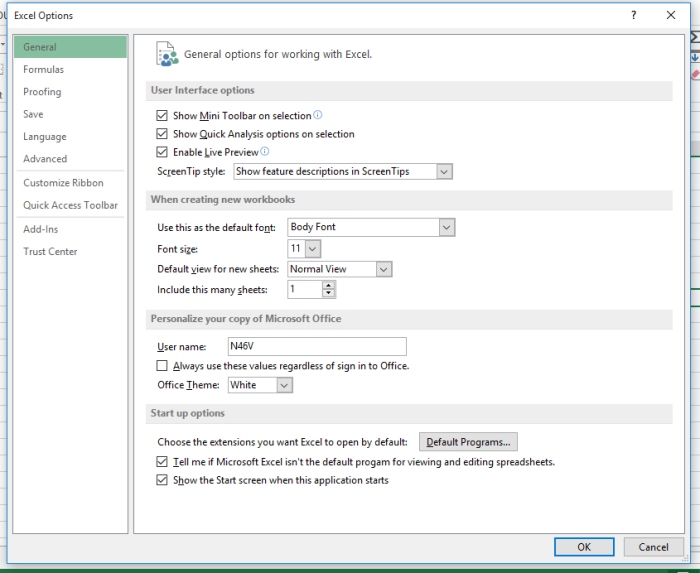The width and height of the screenshot is (700, 573).
Task: Enable Always use these values checkbox
Action: pyautogui.click(x=163, y=367)
